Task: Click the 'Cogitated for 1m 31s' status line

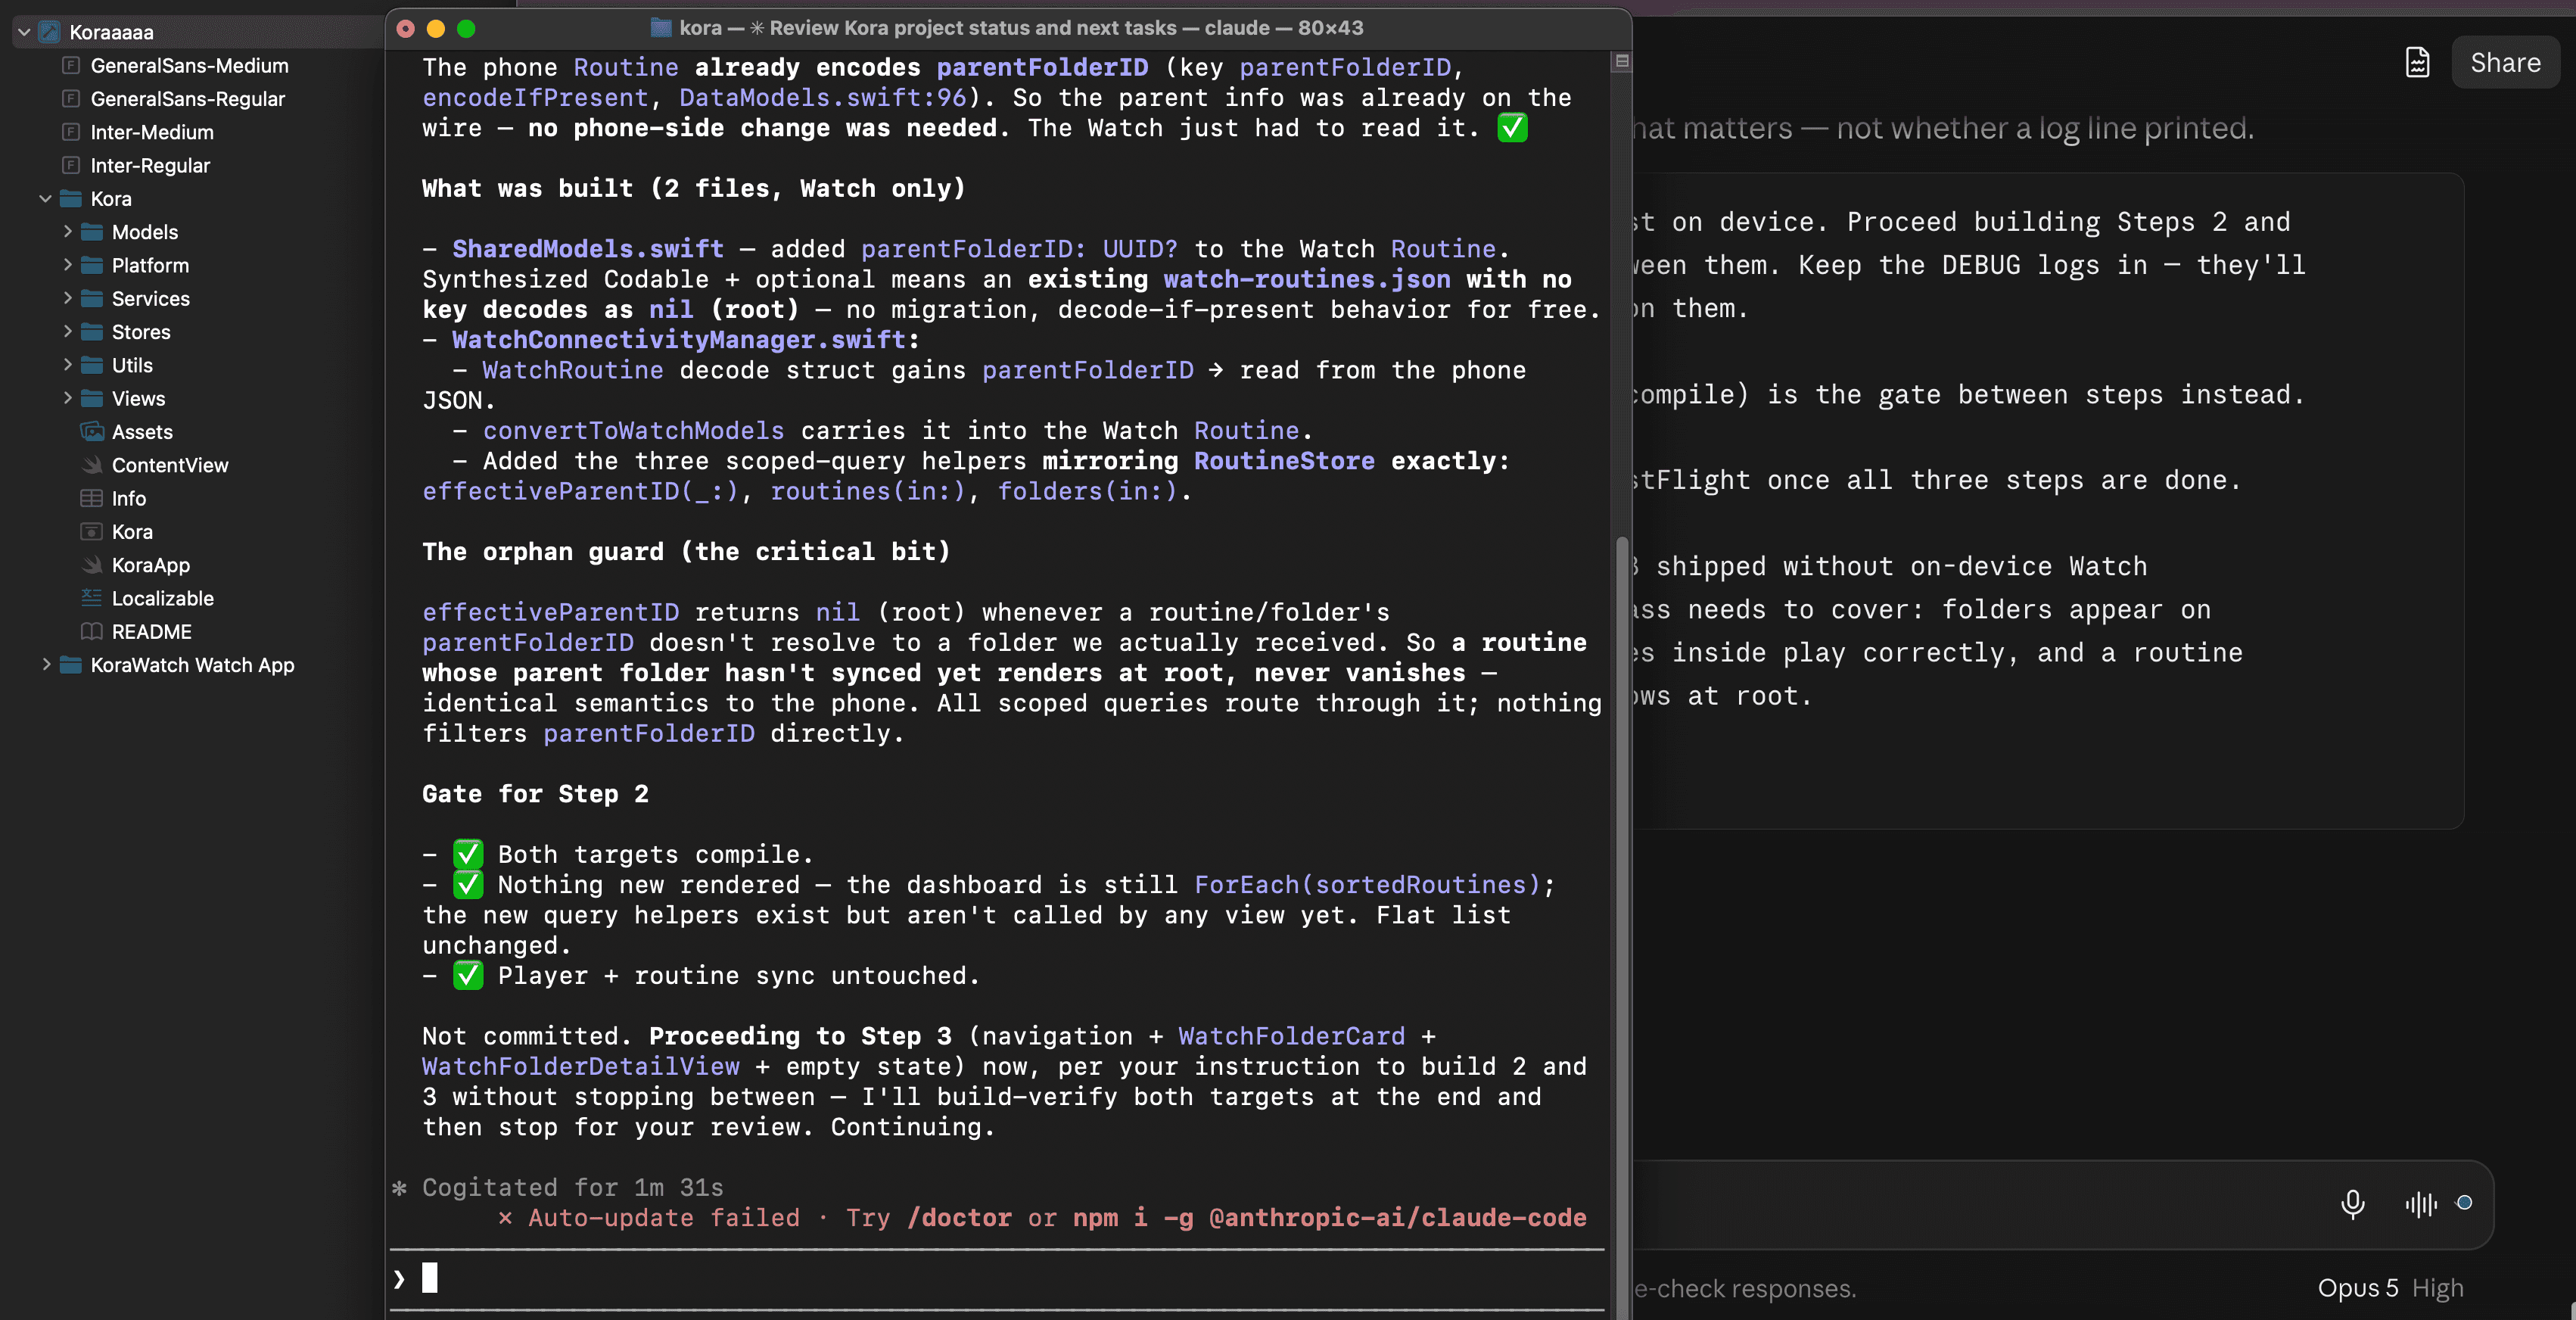Action: [572, 1187]
